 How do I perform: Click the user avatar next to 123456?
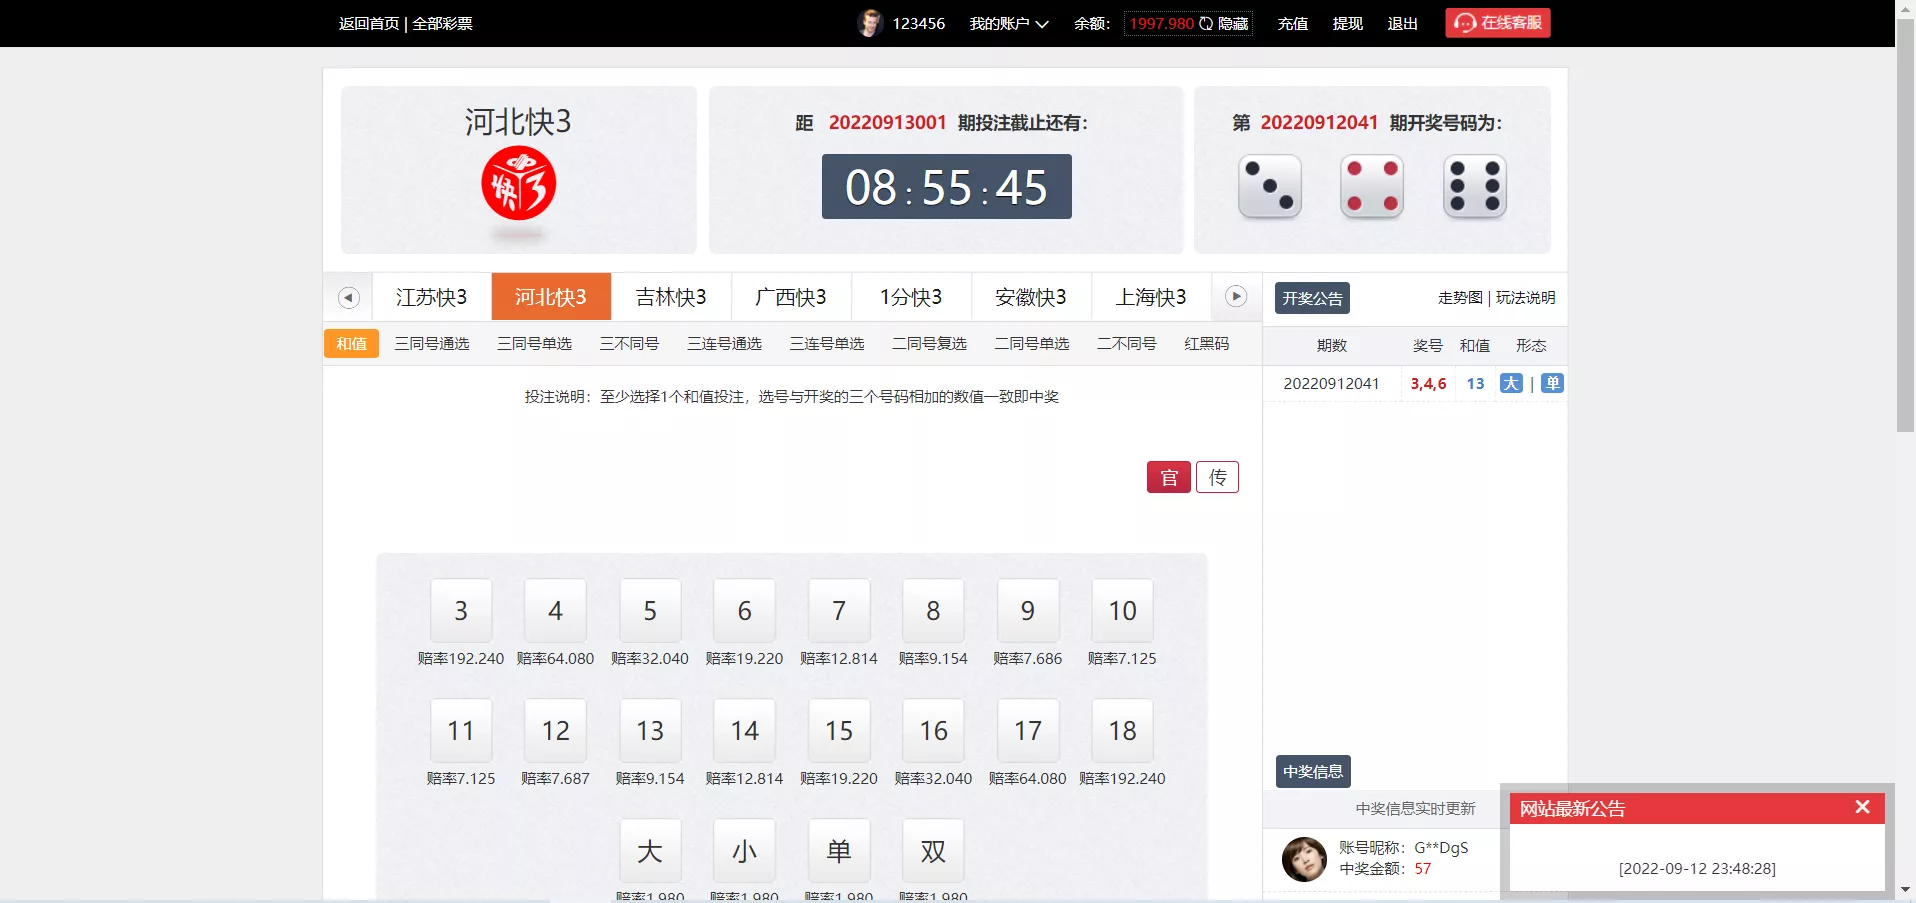869,23
